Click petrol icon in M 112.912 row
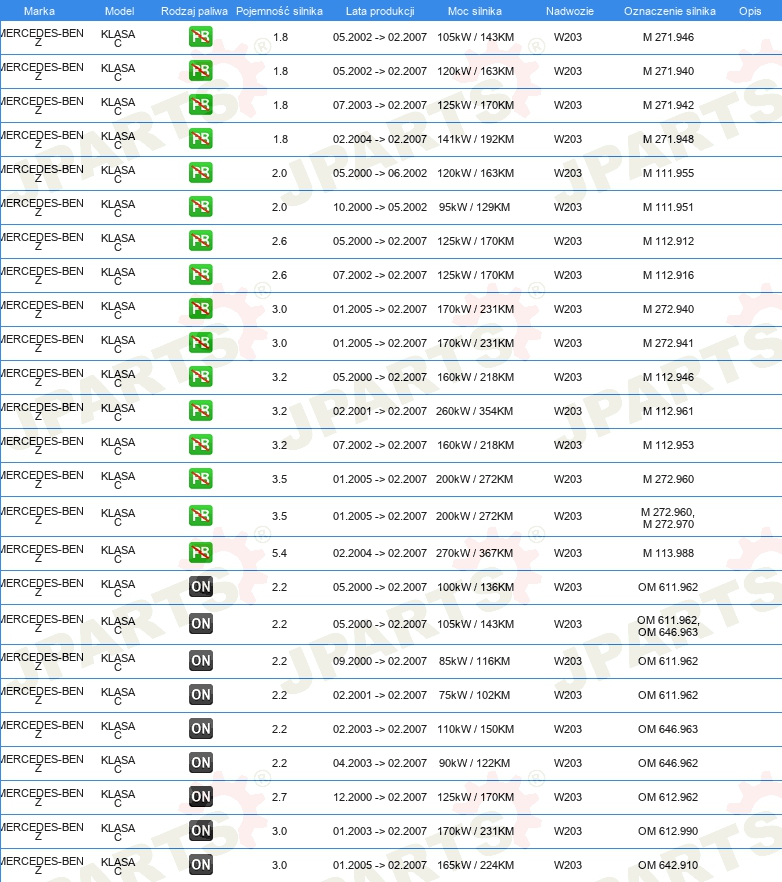The height and width of the screenshot is (882, 782). [201, 241]
